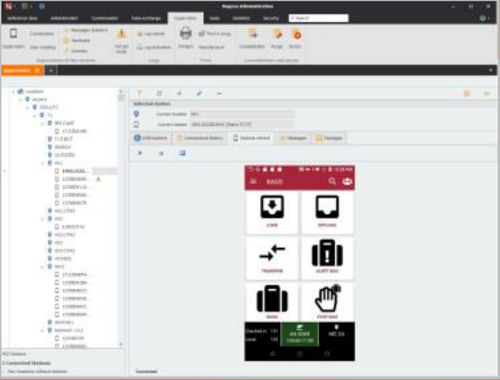The height and width of the screenshot is (380, 500).
Task: Click the Purge icon in ribbon
Action: coord(277,34)
